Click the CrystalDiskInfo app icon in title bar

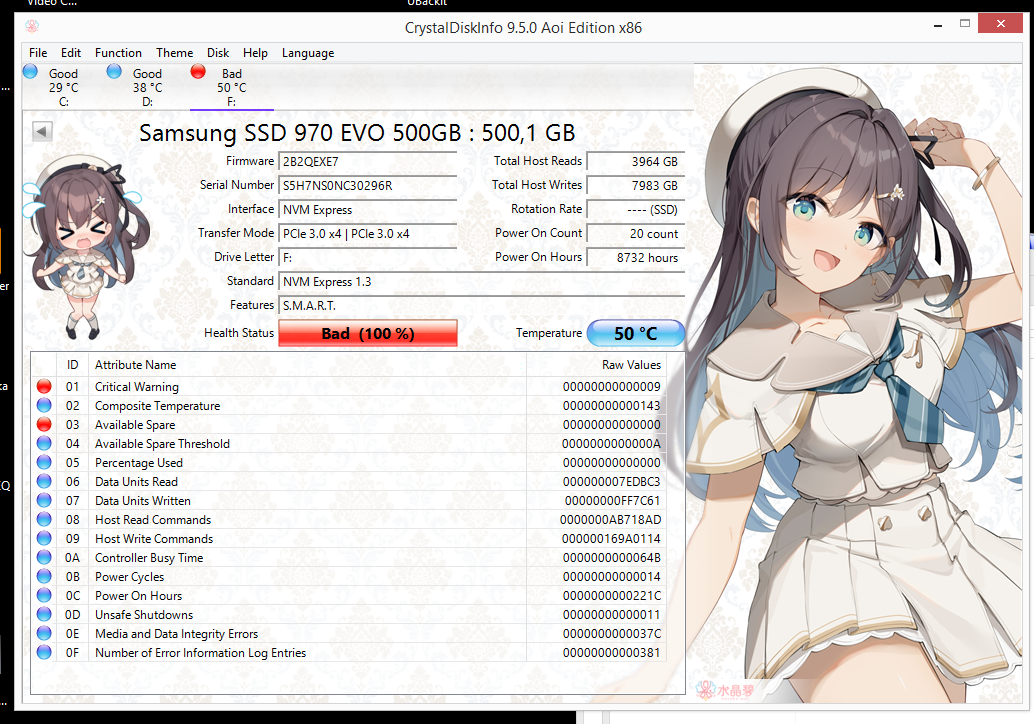[x=32, y=26]
